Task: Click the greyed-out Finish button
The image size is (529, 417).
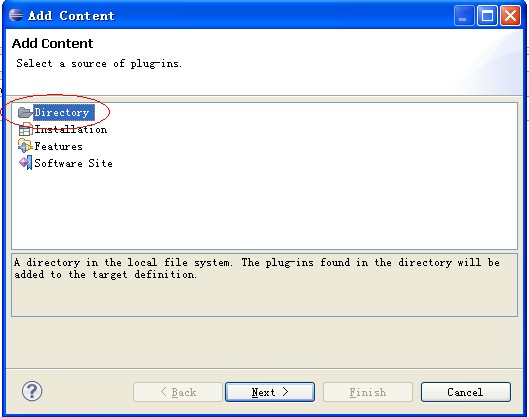Action: (368, 392)
